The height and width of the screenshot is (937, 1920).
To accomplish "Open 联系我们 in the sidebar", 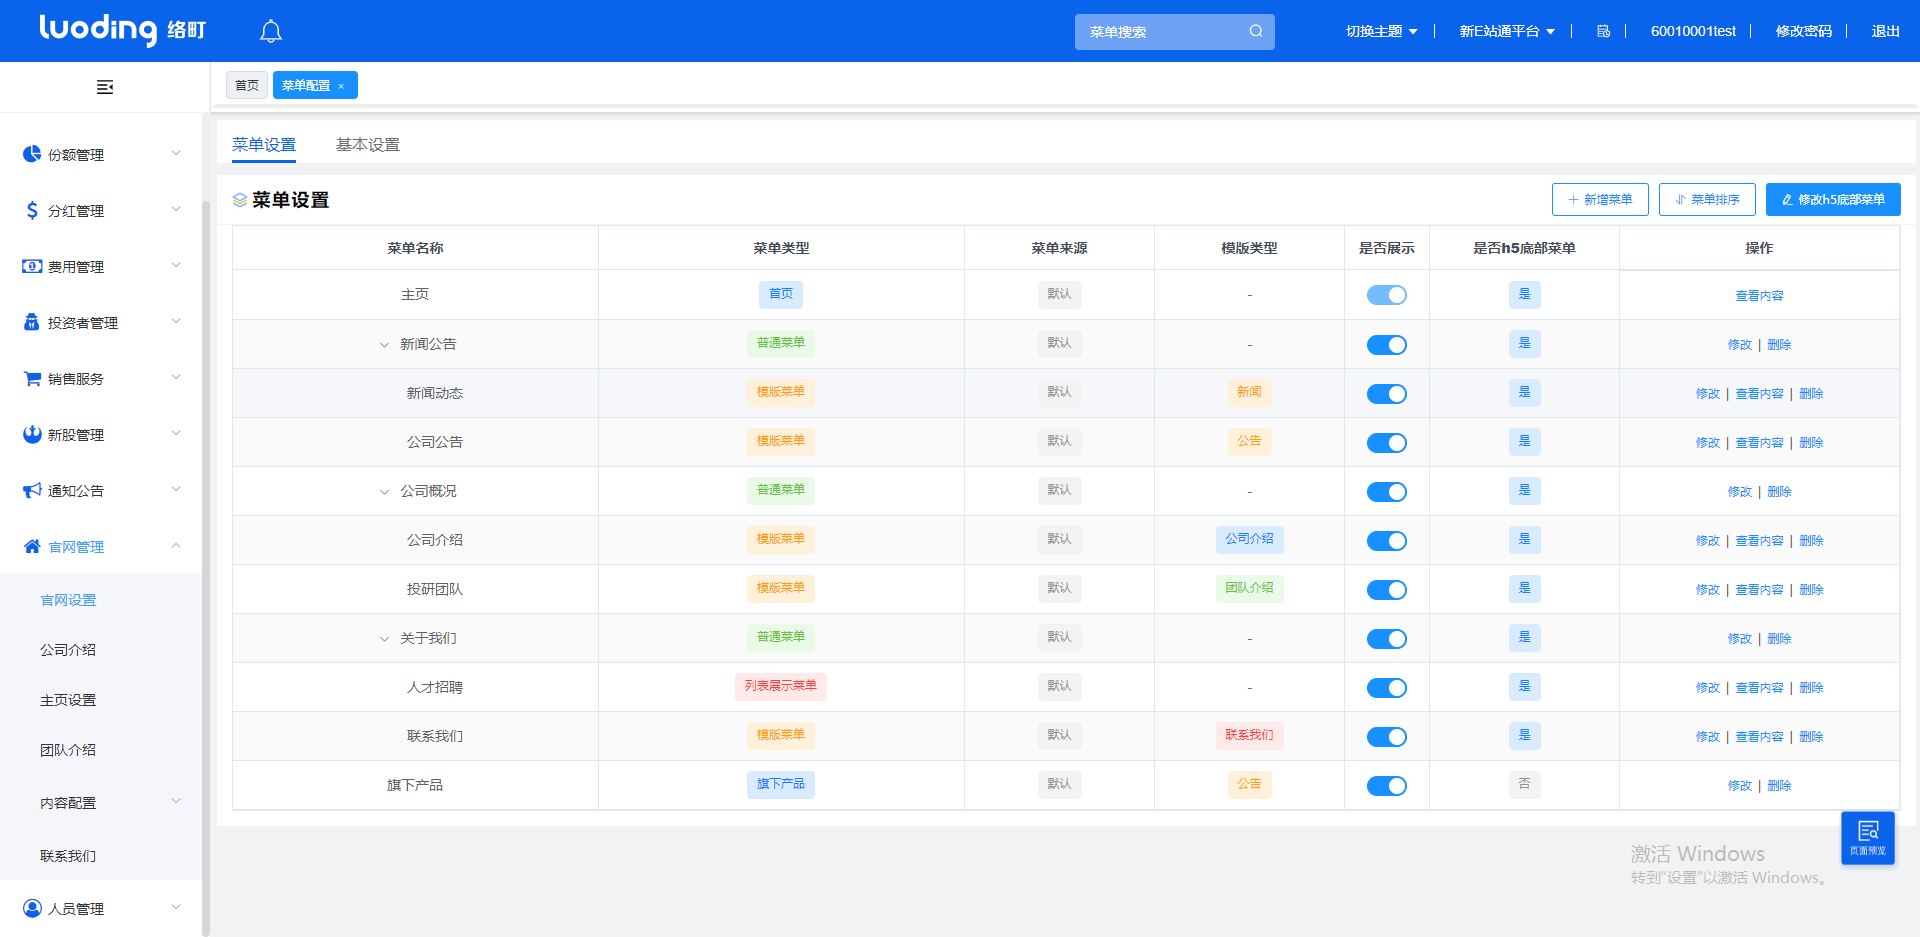I will tap(68, 855).
